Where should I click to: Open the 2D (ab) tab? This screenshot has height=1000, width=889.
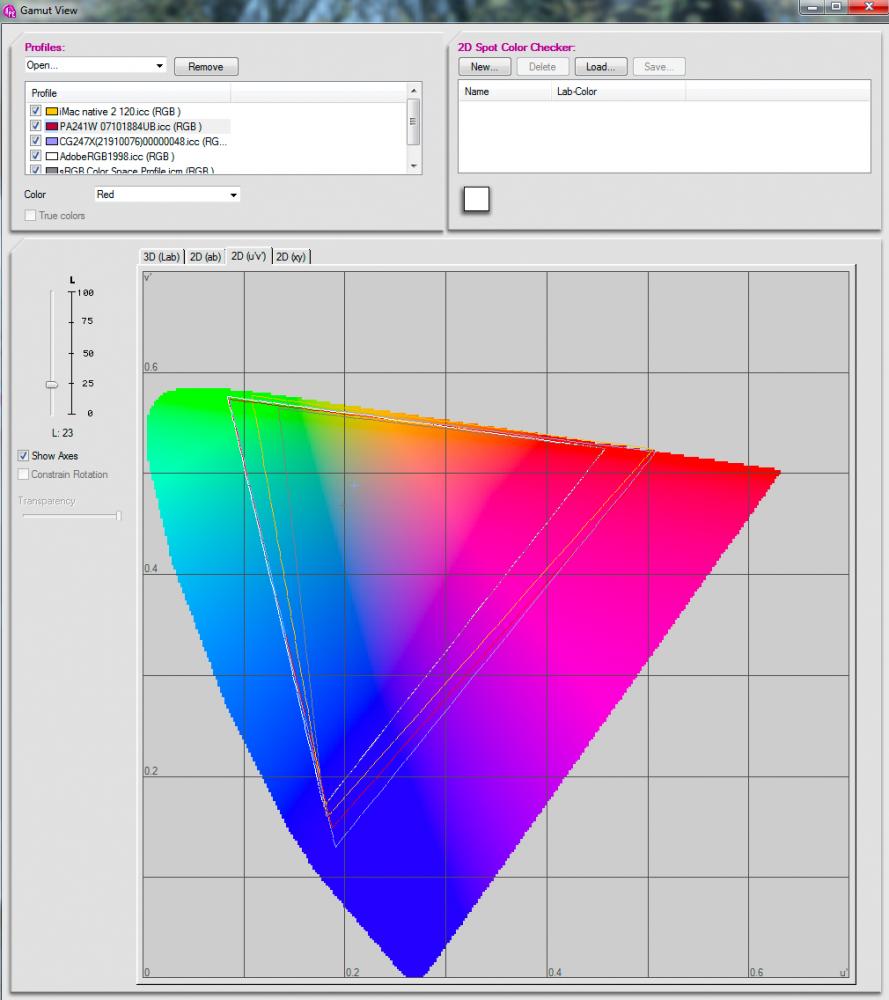(205, 257)
